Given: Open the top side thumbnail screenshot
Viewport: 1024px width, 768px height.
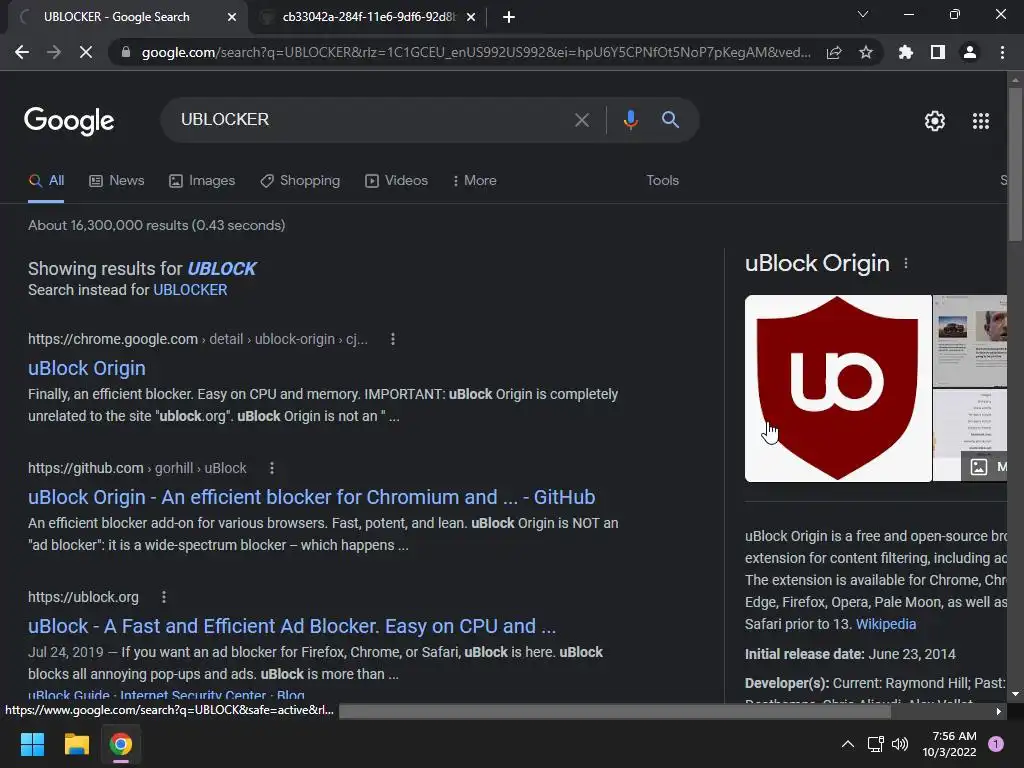Looking at the screenshot, I should pyautogui.click(x=970, y=341).
